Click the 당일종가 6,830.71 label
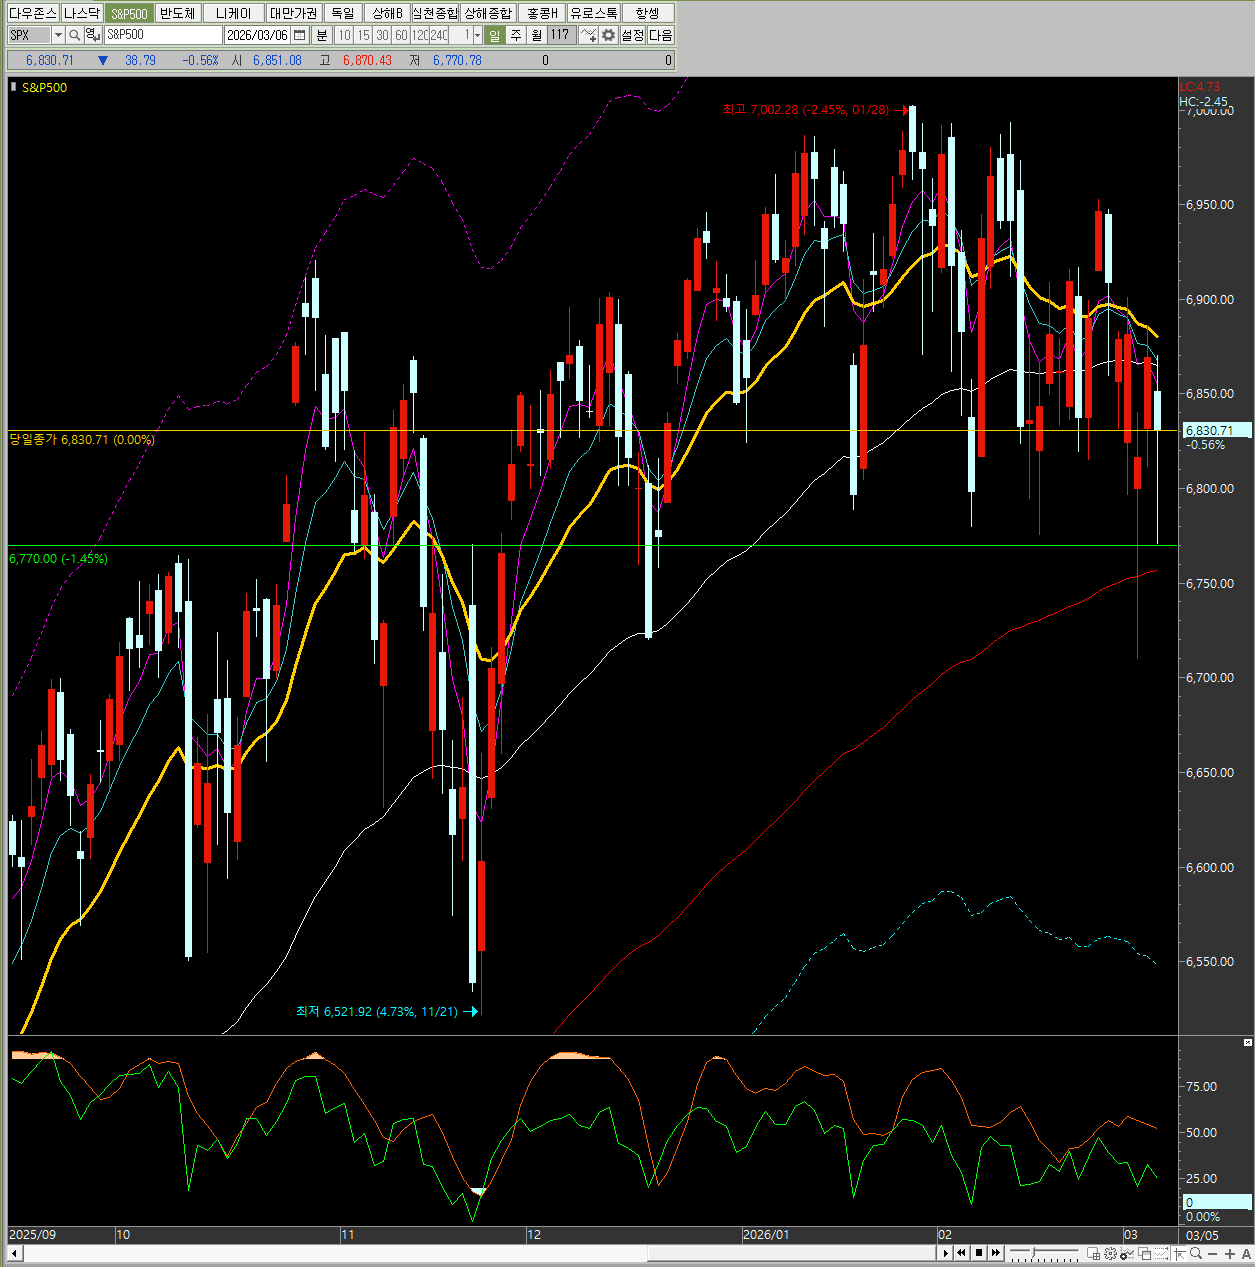Screen dimensions: 1255x1267 click(82, 439)
